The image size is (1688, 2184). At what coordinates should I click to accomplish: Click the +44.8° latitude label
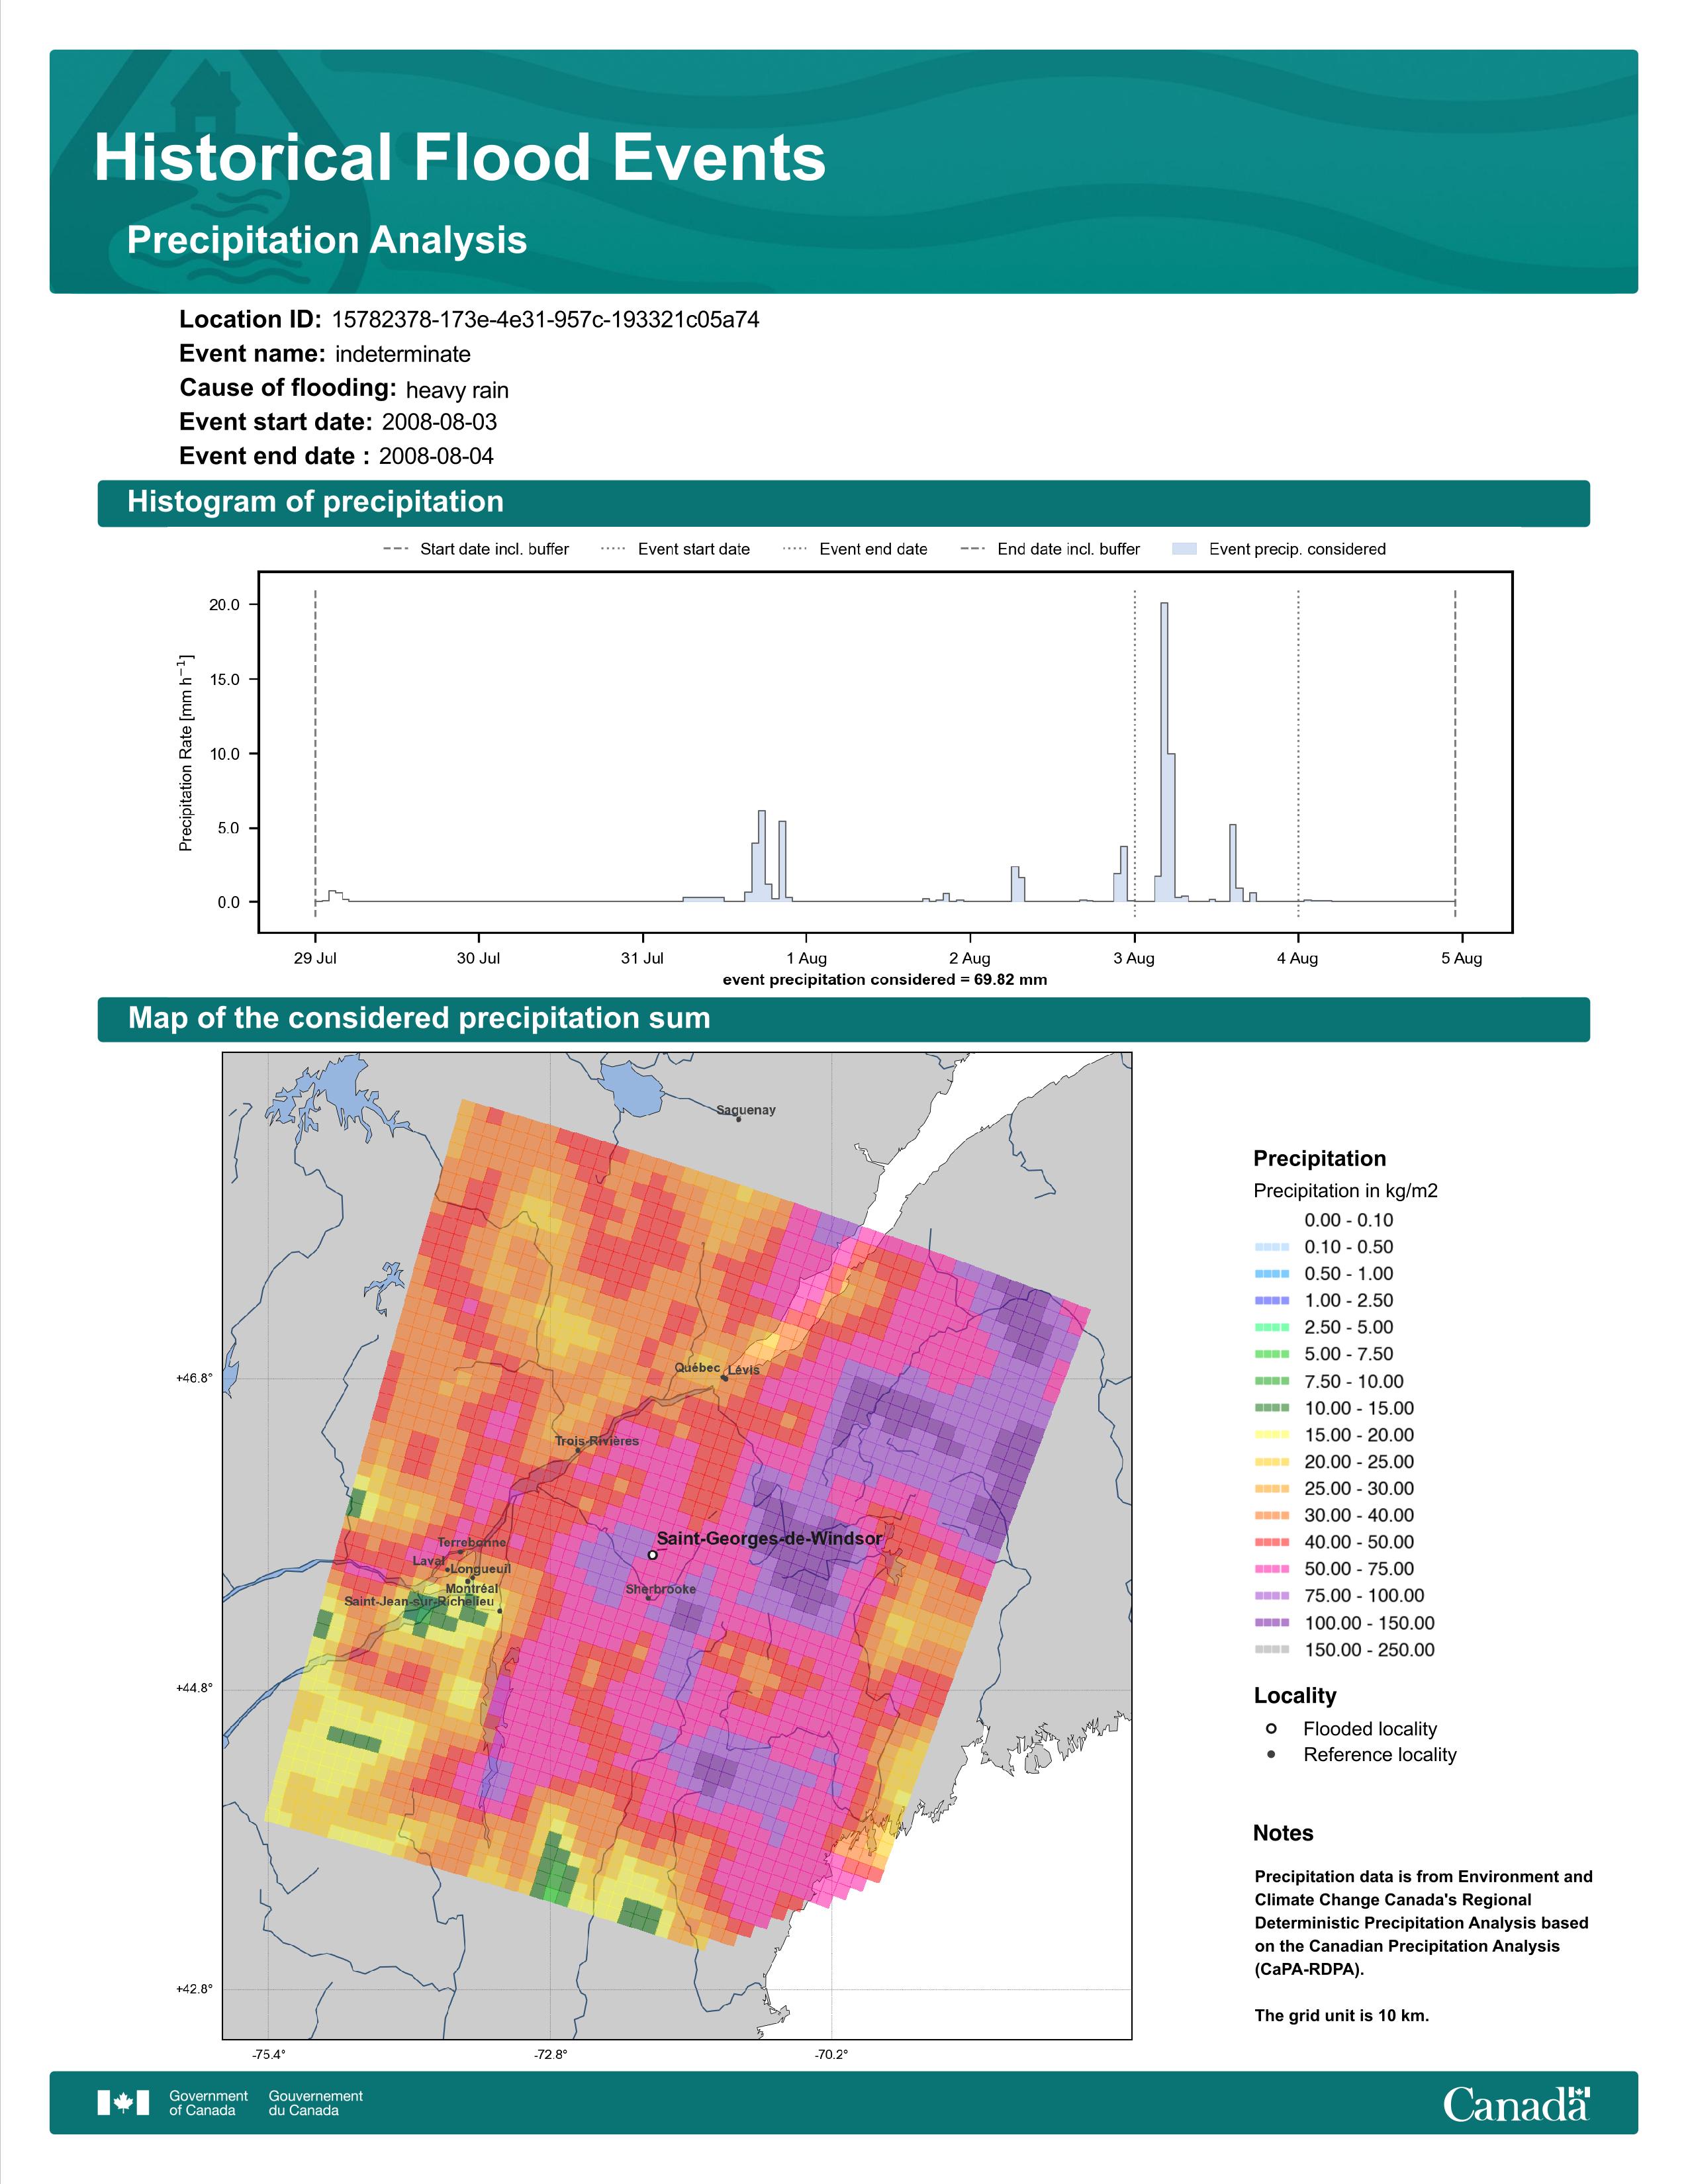pyautogui.click(x=194, y=1689)
